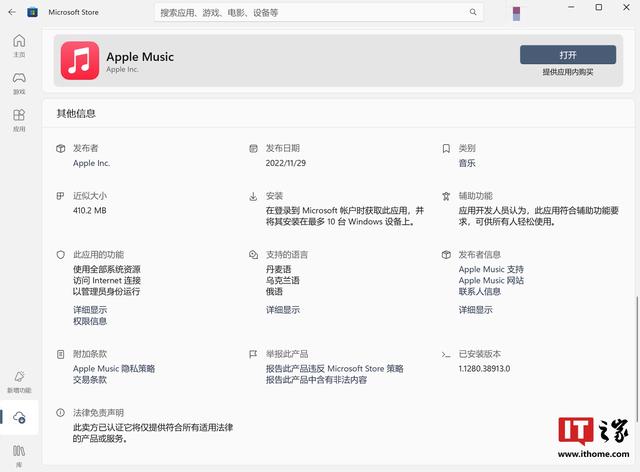Open the Library (库) sidebar icon

pyautogui.click(x=19, y=451)
